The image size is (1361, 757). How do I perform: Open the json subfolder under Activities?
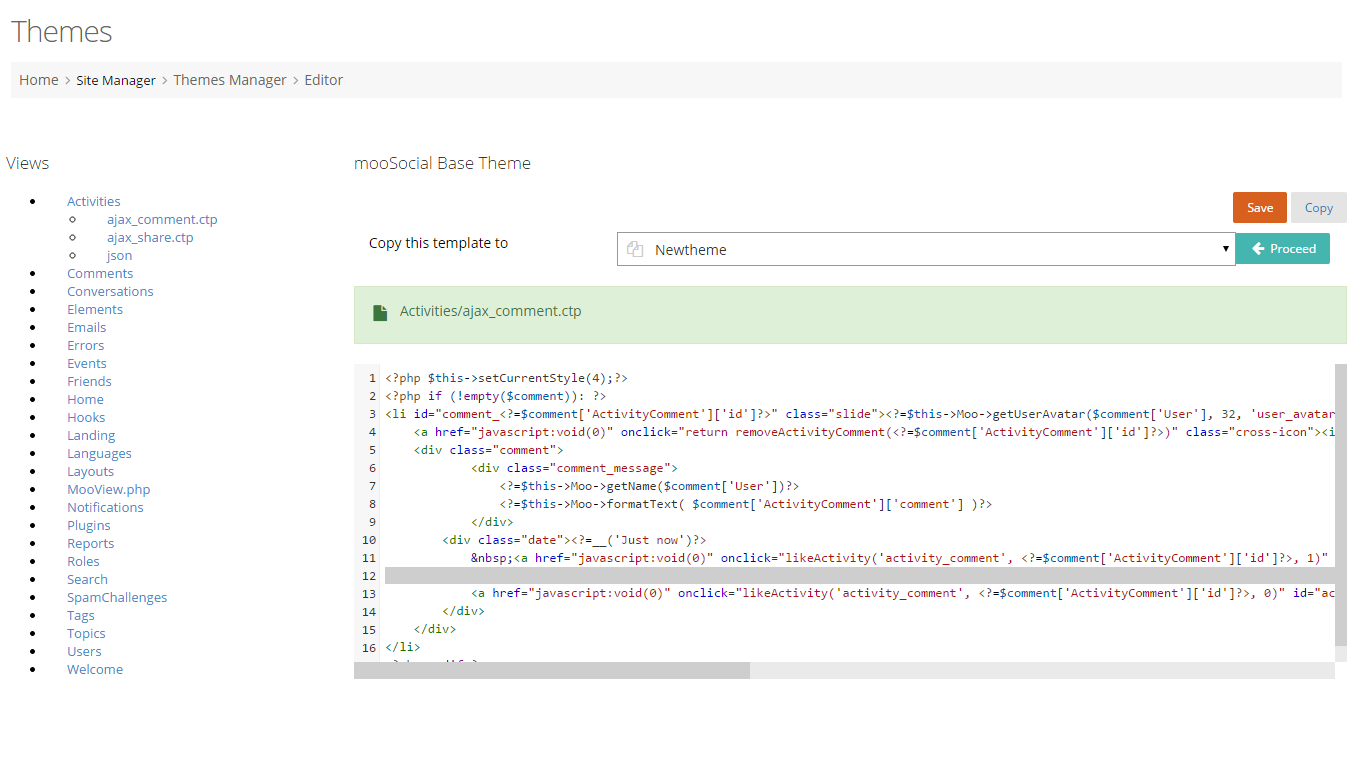[x=119, y=255]
